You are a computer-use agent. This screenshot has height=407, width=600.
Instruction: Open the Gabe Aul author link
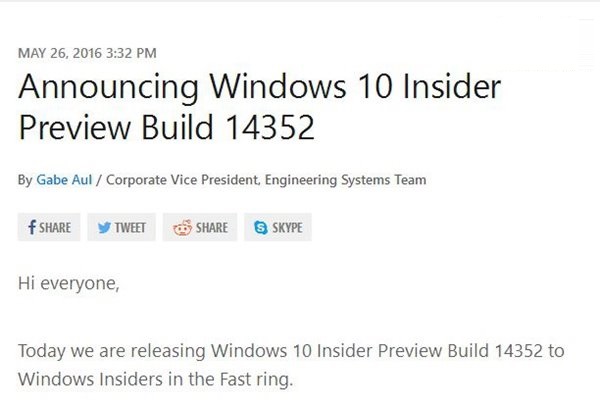[x=64, y=180]
